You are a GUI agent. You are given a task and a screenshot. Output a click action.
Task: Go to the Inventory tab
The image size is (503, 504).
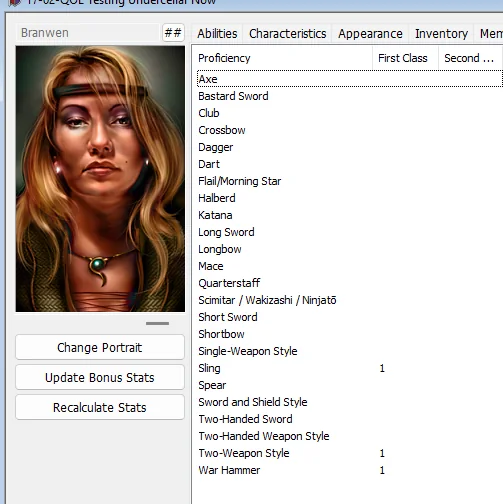(x=441, y=34)
